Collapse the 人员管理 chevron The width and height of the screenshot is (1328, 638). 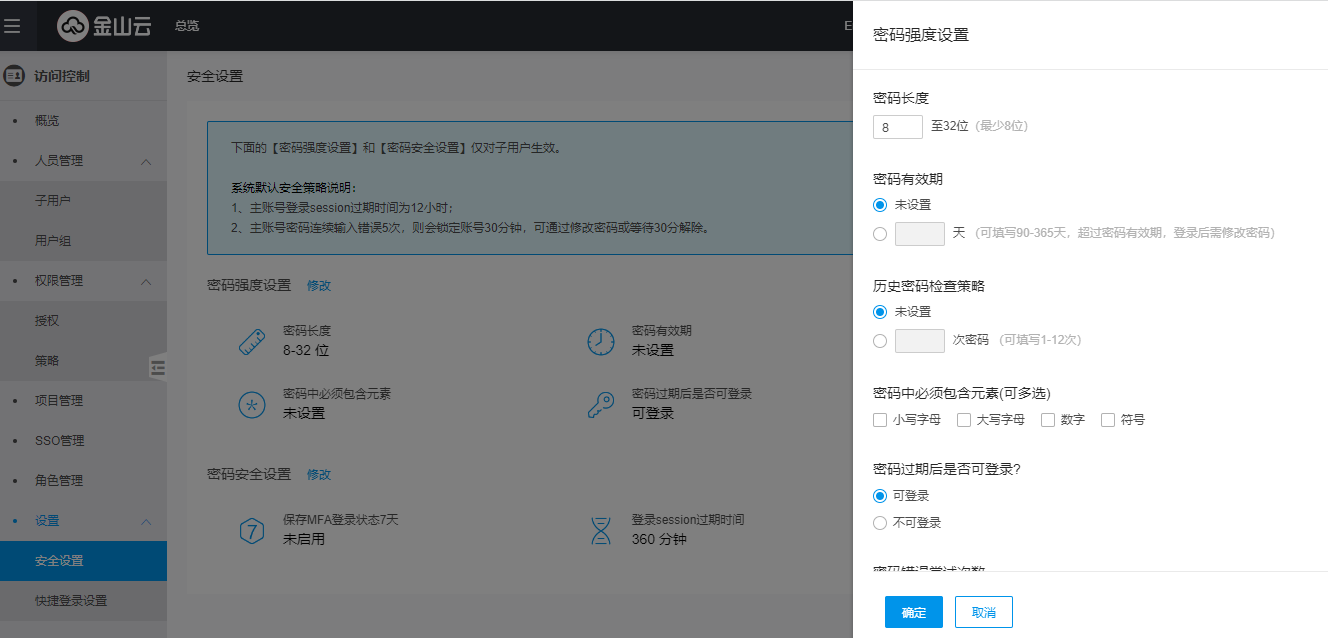point(146,161)
